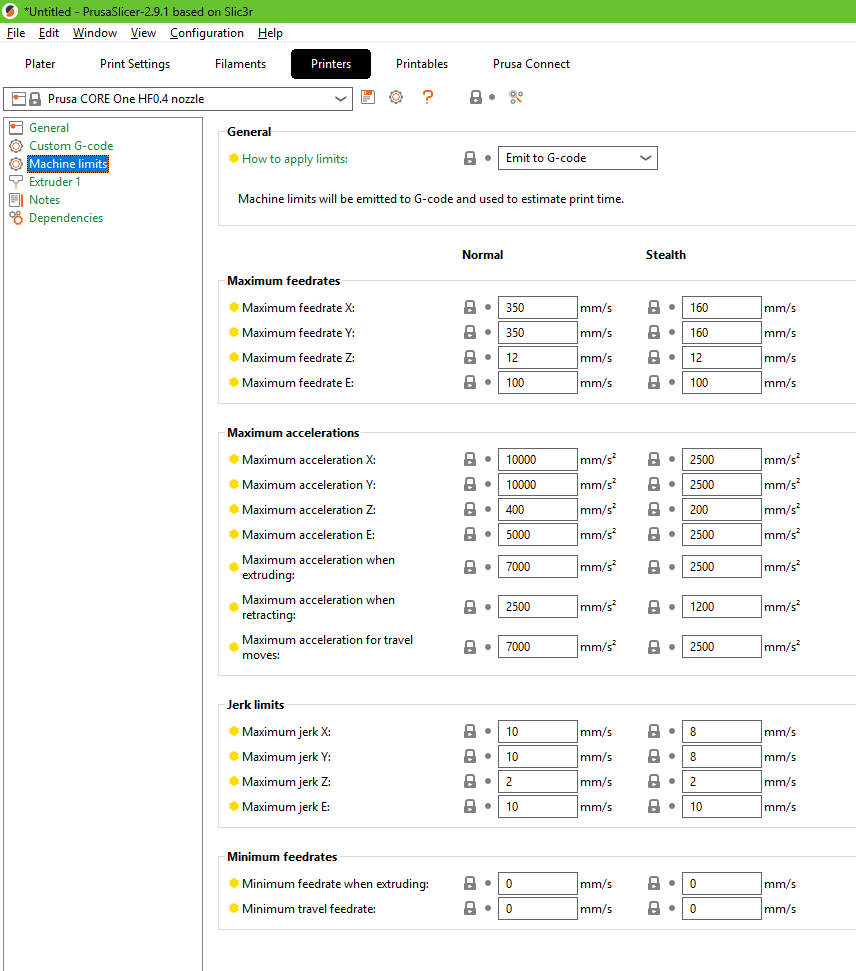
Task: Click the save preset floppy disk icon
Action: (368, 97)
